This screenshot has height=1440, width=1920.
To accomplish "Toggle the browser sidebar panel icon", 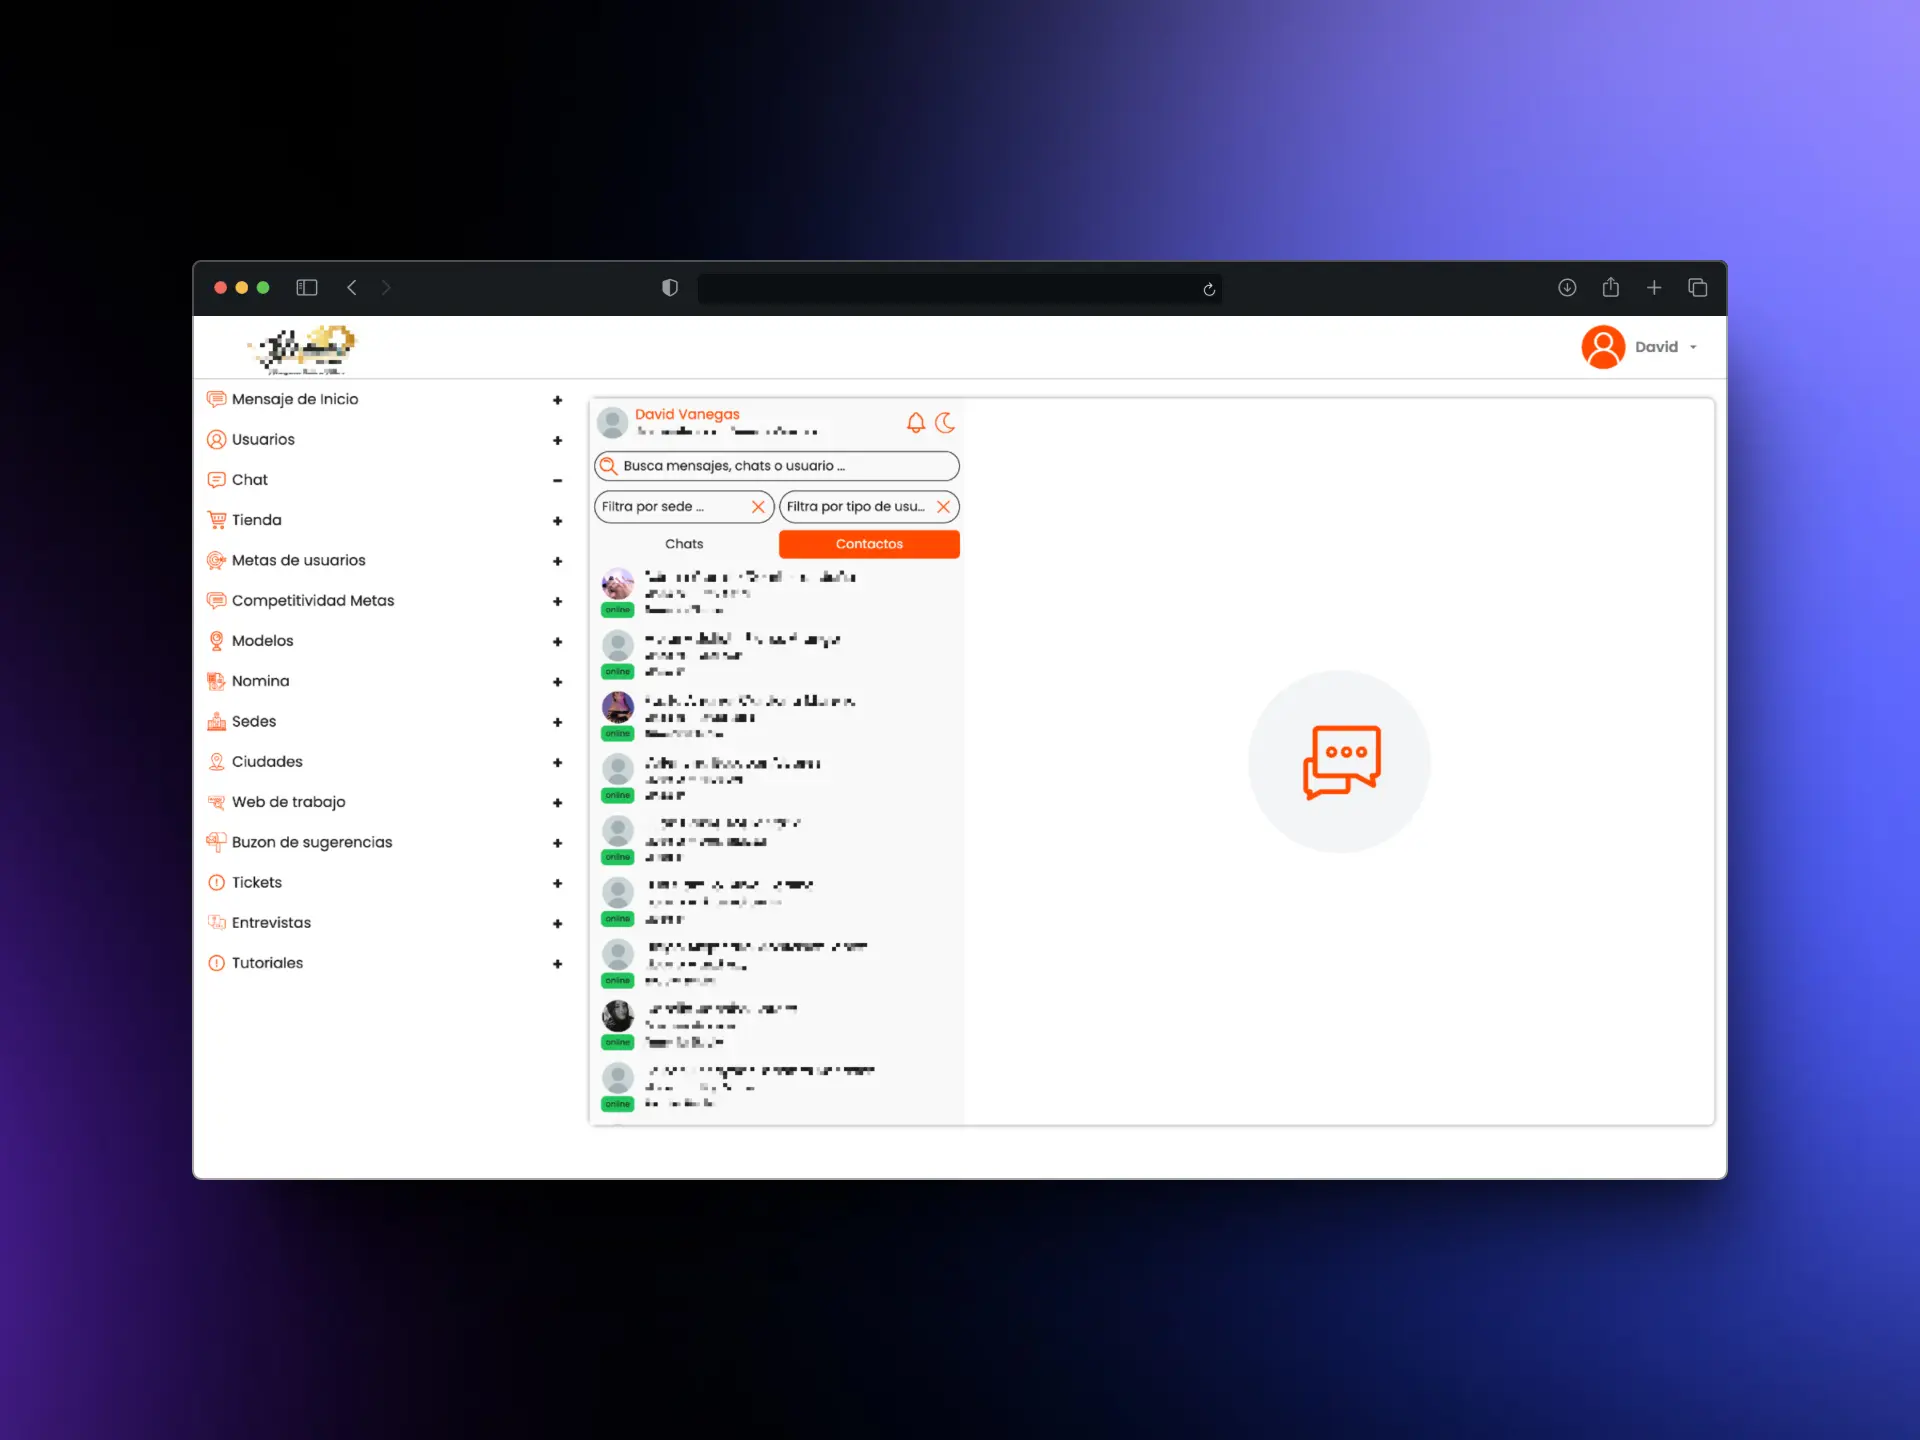I will point(307,288).
